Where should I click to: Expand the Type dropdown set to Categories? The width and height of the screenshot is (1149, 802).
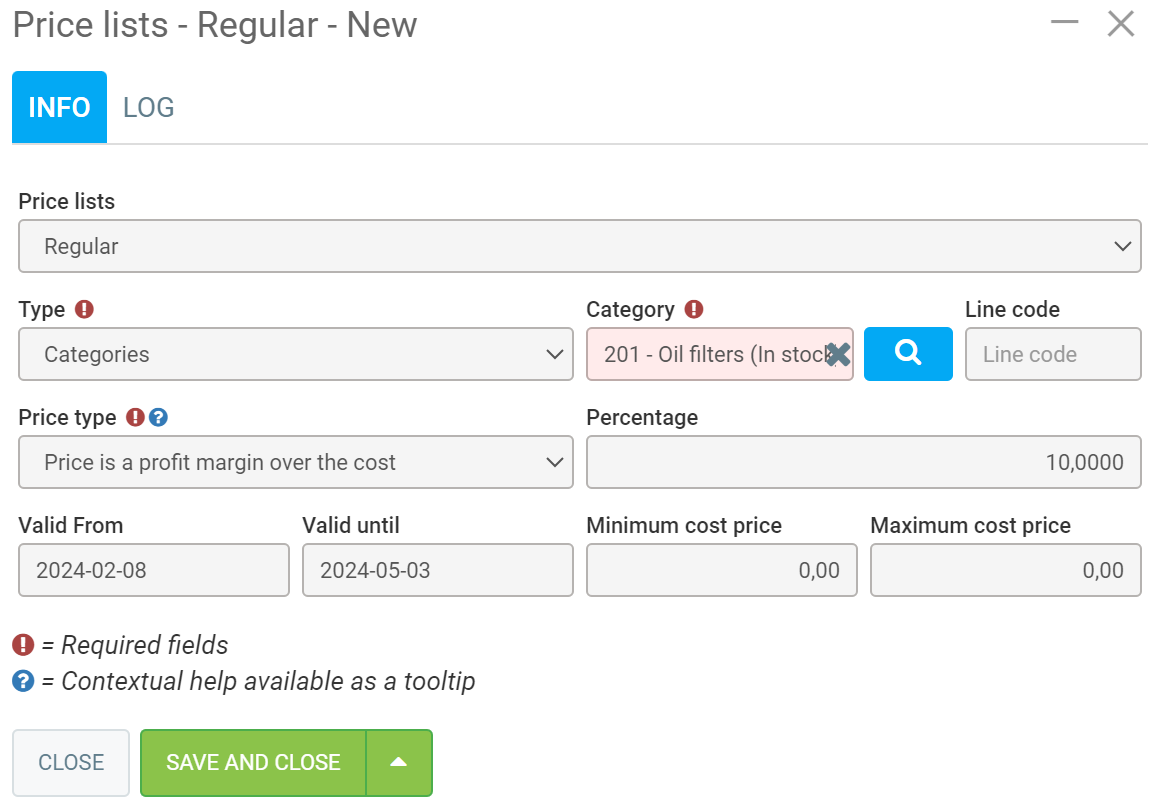click(295, 354)
